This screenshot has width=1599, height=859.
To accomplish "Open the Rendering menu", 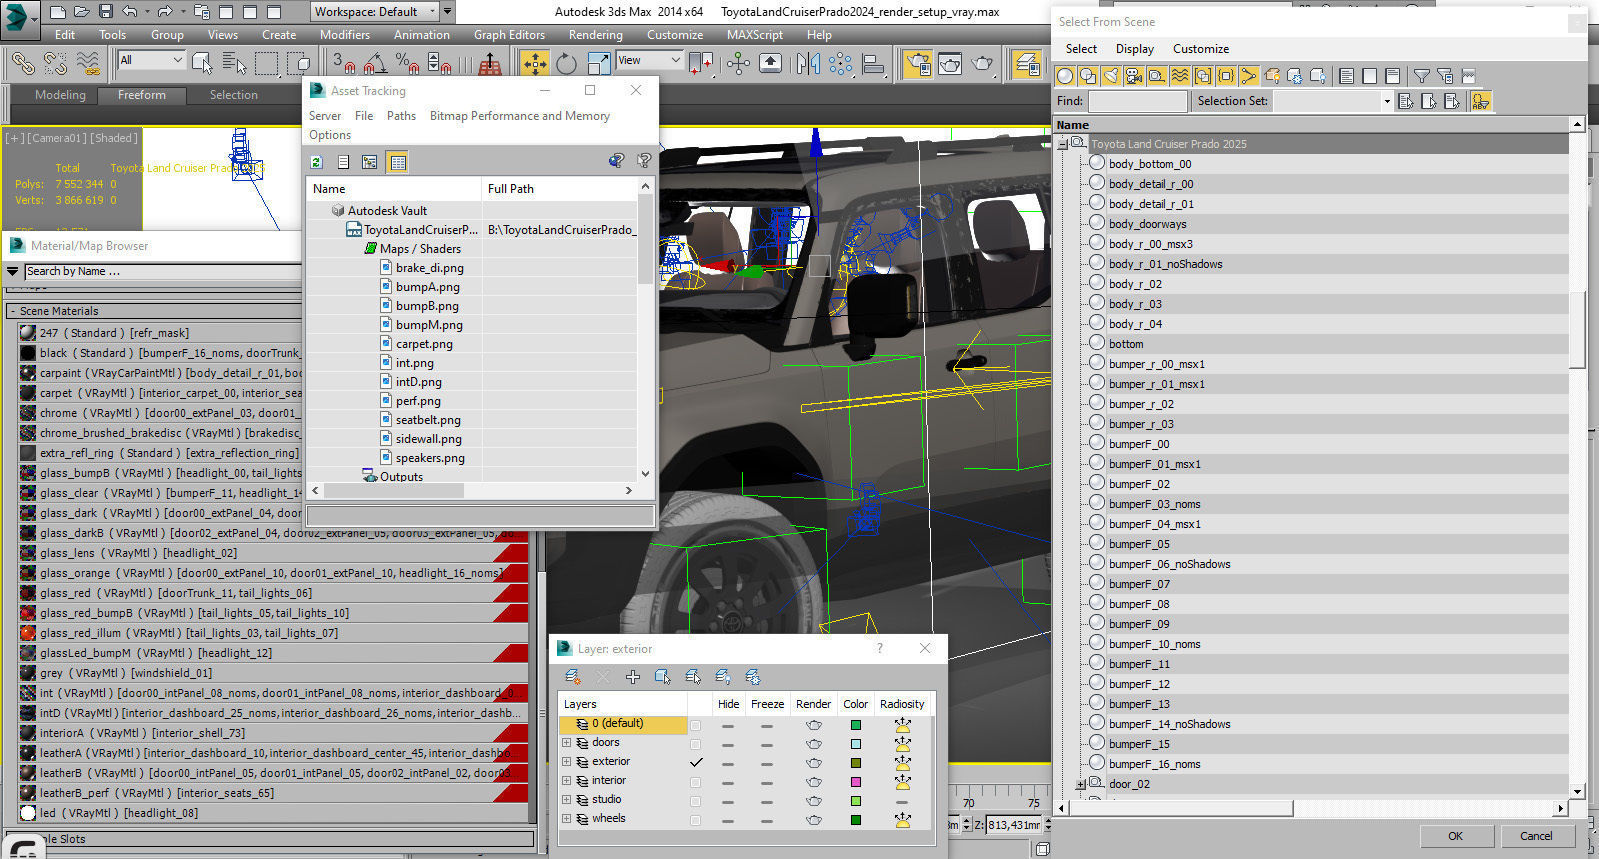I will click(x=595, y=35).
